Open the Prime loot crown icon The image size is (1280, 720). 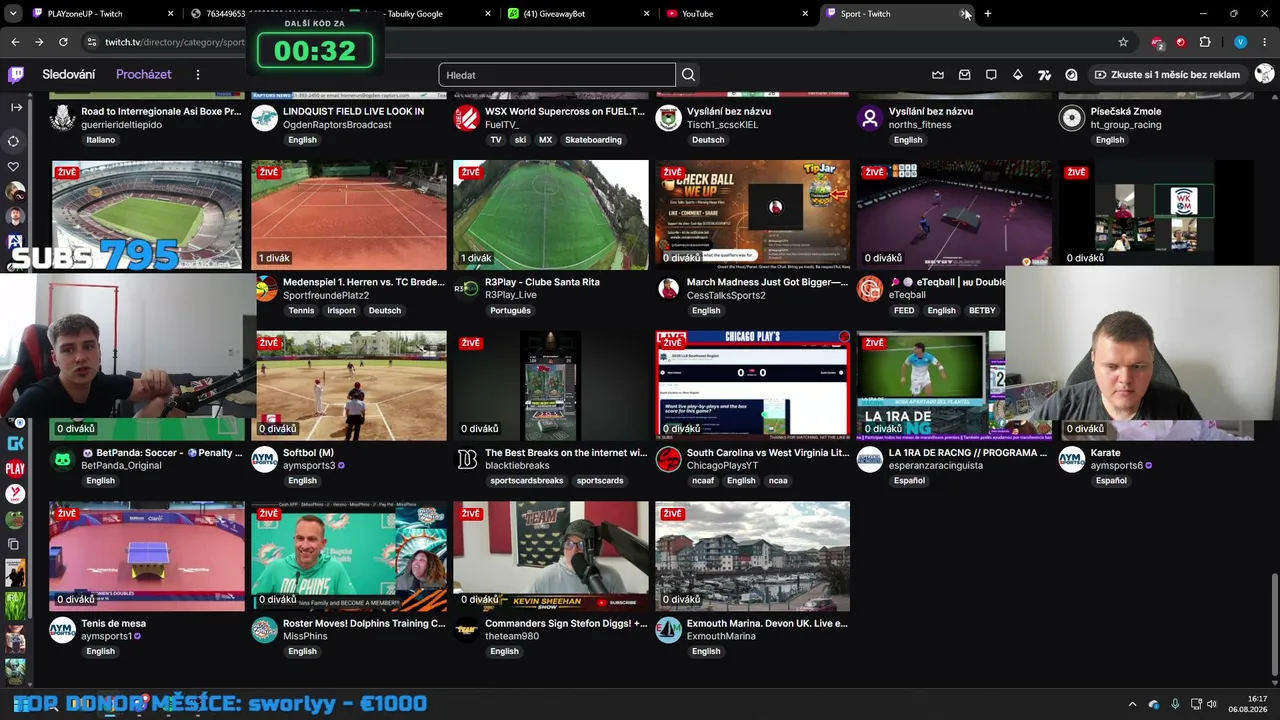click(x=938, y=75)
